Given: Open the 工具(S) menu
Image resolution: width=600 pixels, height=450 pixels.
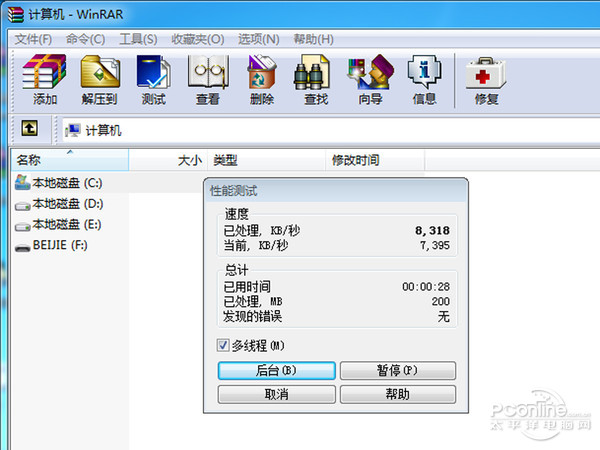Looking at the screenshot, I should [138, 39].
